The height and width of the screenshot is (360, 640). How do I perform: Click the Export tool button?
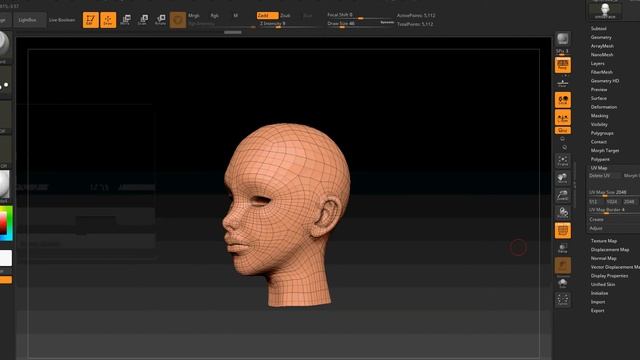598,311
